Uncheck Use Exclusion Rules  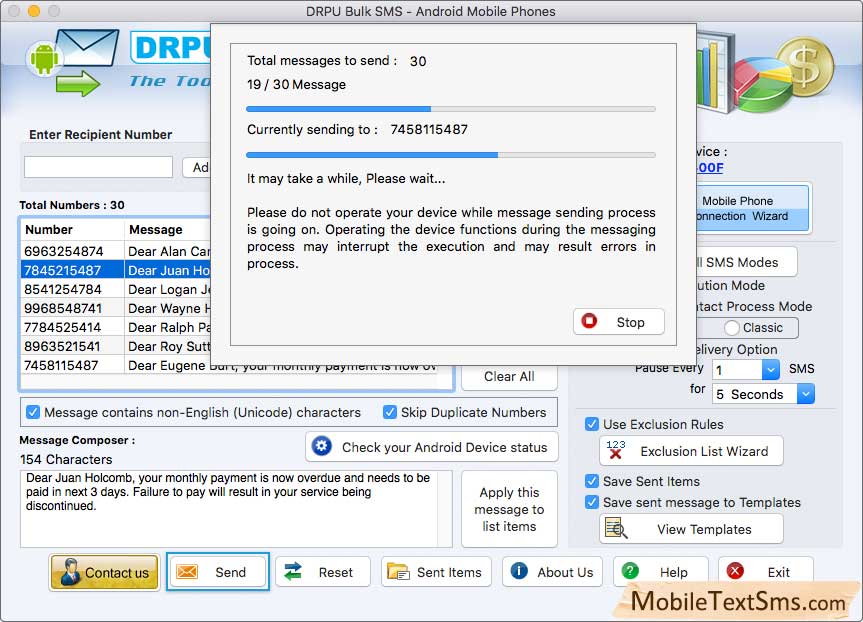[592, 424]
